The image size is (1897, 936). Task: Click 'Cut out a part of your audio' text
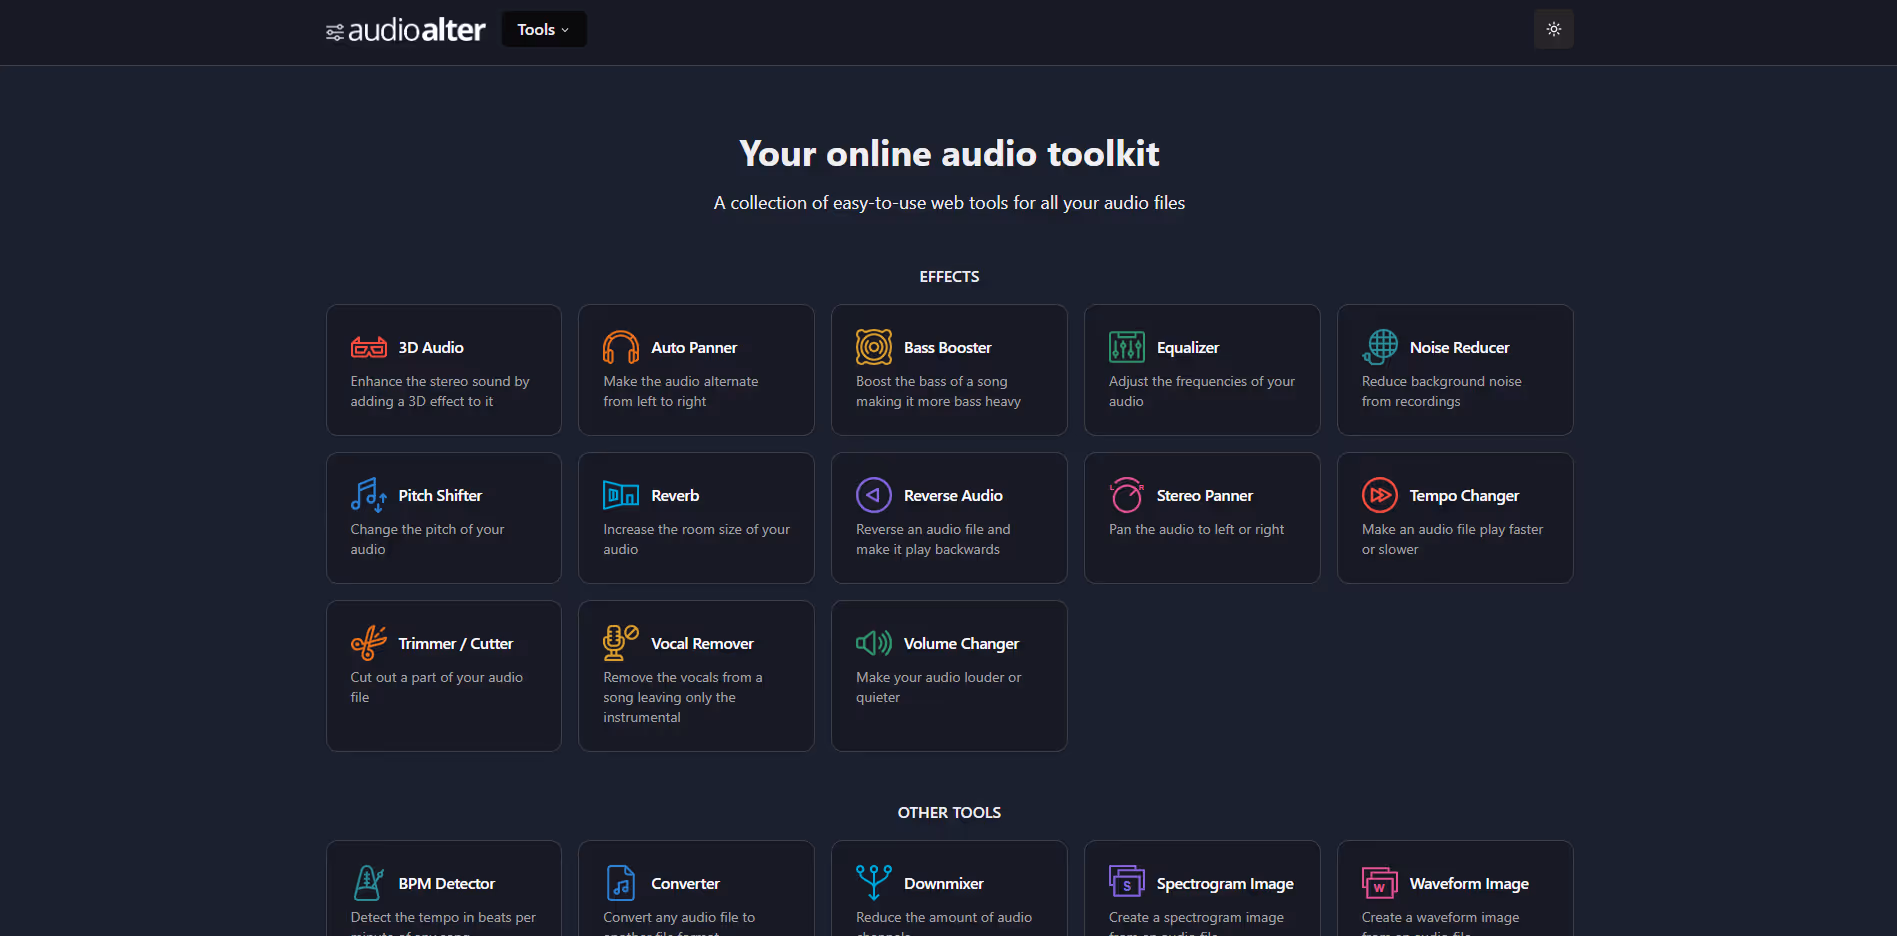(436, 677)
